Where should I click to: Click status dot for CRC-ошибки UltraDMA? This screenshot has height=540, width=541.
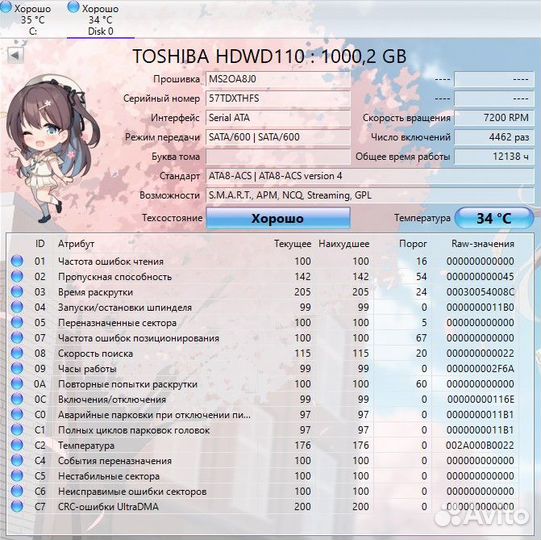click(x=17, y=507)
